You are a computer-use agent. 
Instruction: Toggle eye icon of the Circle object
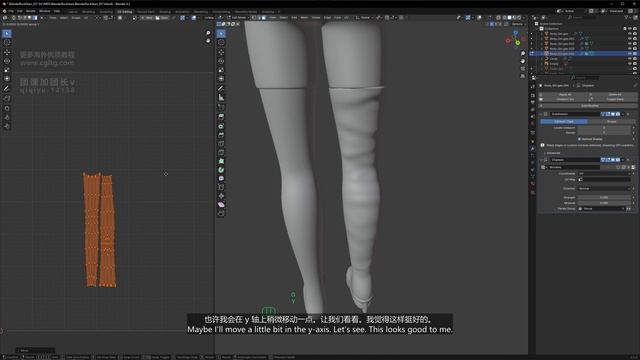[x=630, y=59]
